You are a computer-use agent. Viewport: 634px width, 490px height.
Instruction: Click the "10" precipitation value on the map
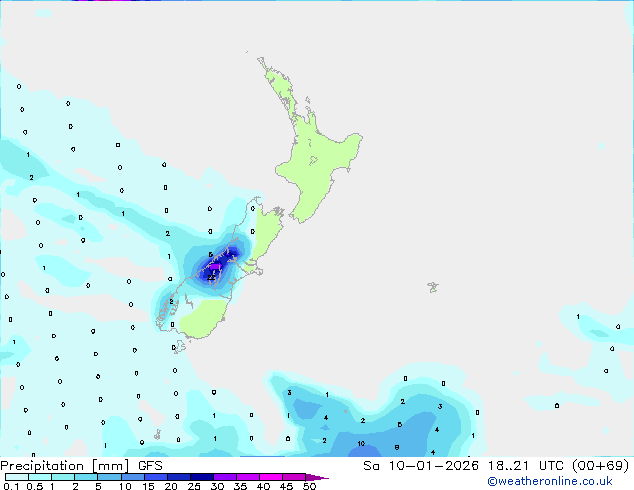pos(361,444)
